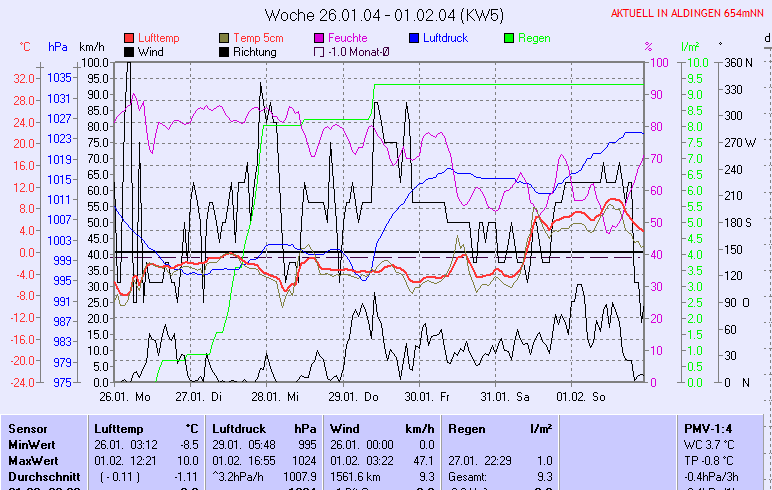This screenshot has height=490, width=772.
Task: Click the 31.01. Sa date axis label
Action: [x=506, y=396]
